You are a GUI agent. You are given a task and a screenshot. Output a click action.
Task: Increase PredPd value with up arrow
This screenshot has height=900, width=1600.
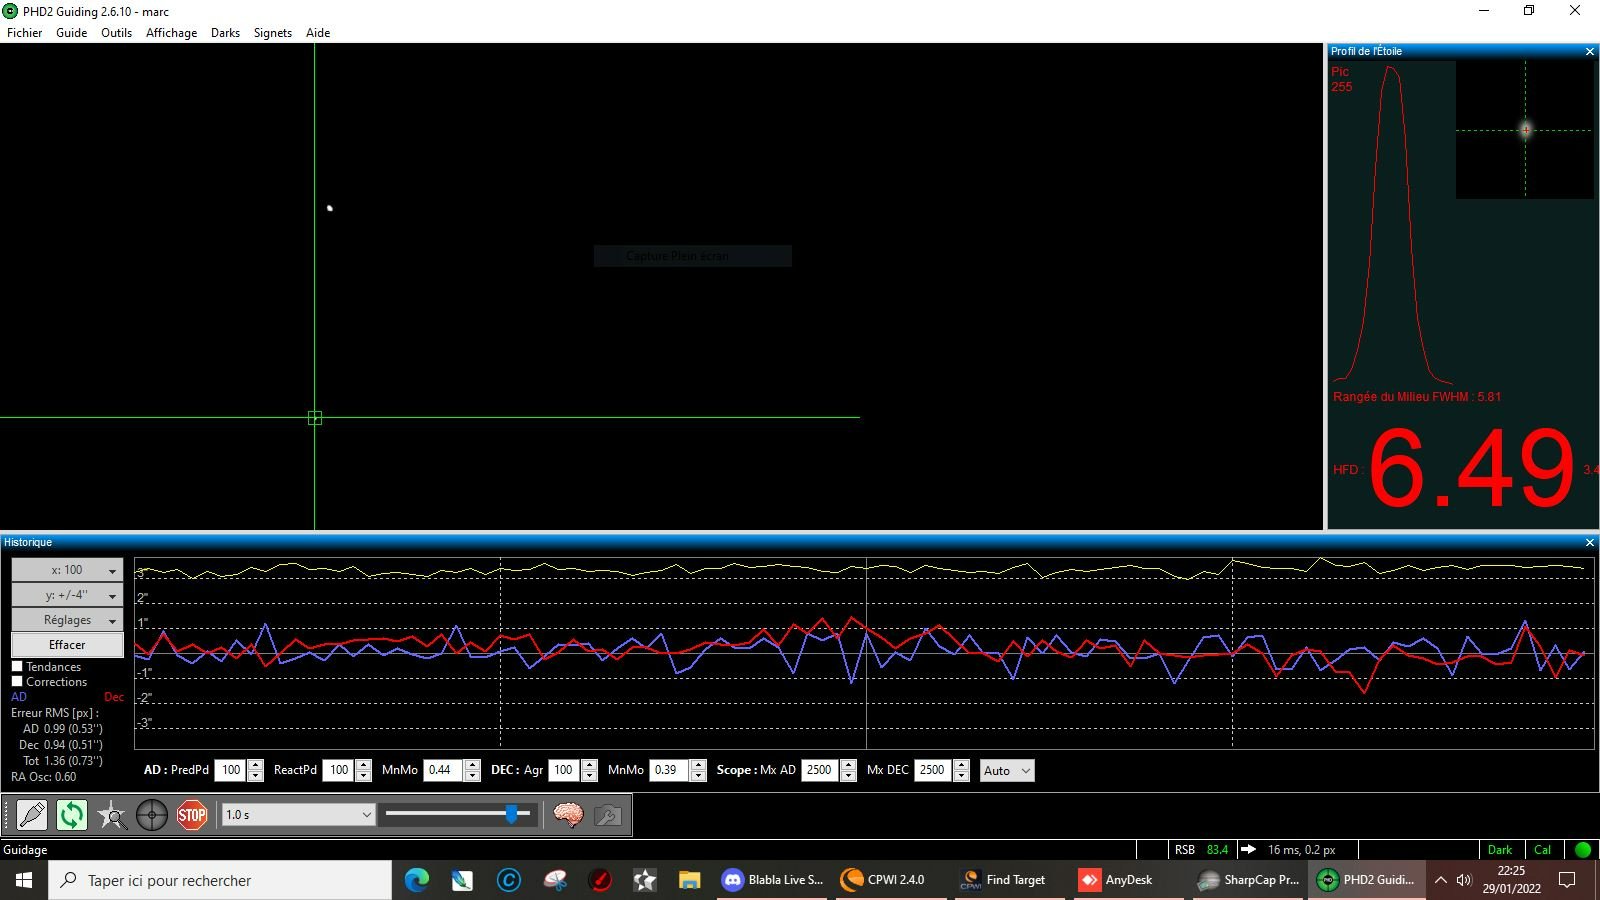tap(256, 765)
